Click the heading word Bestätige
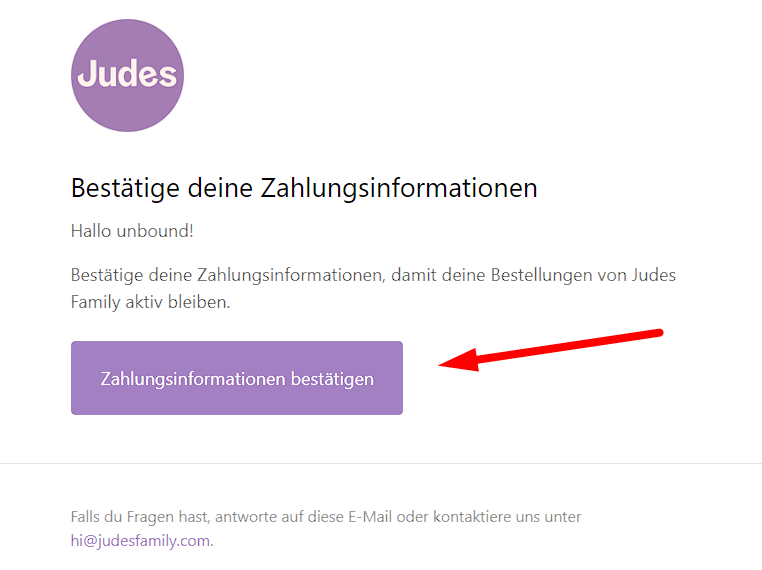 (x=125, y=189)
